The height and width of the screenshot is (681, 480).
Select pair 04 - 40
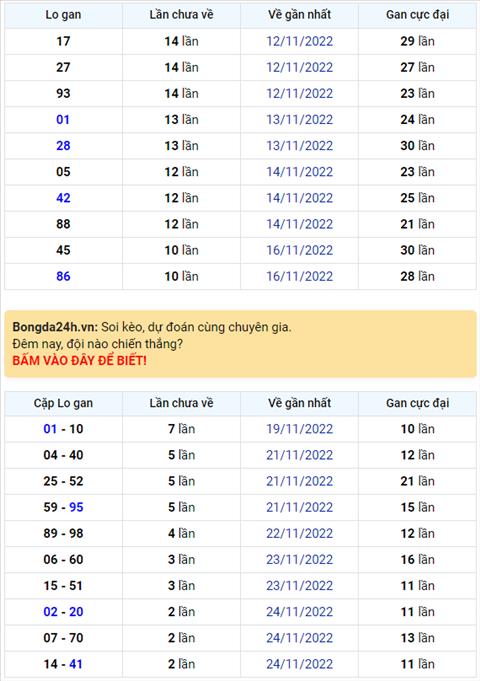[63, 455]
